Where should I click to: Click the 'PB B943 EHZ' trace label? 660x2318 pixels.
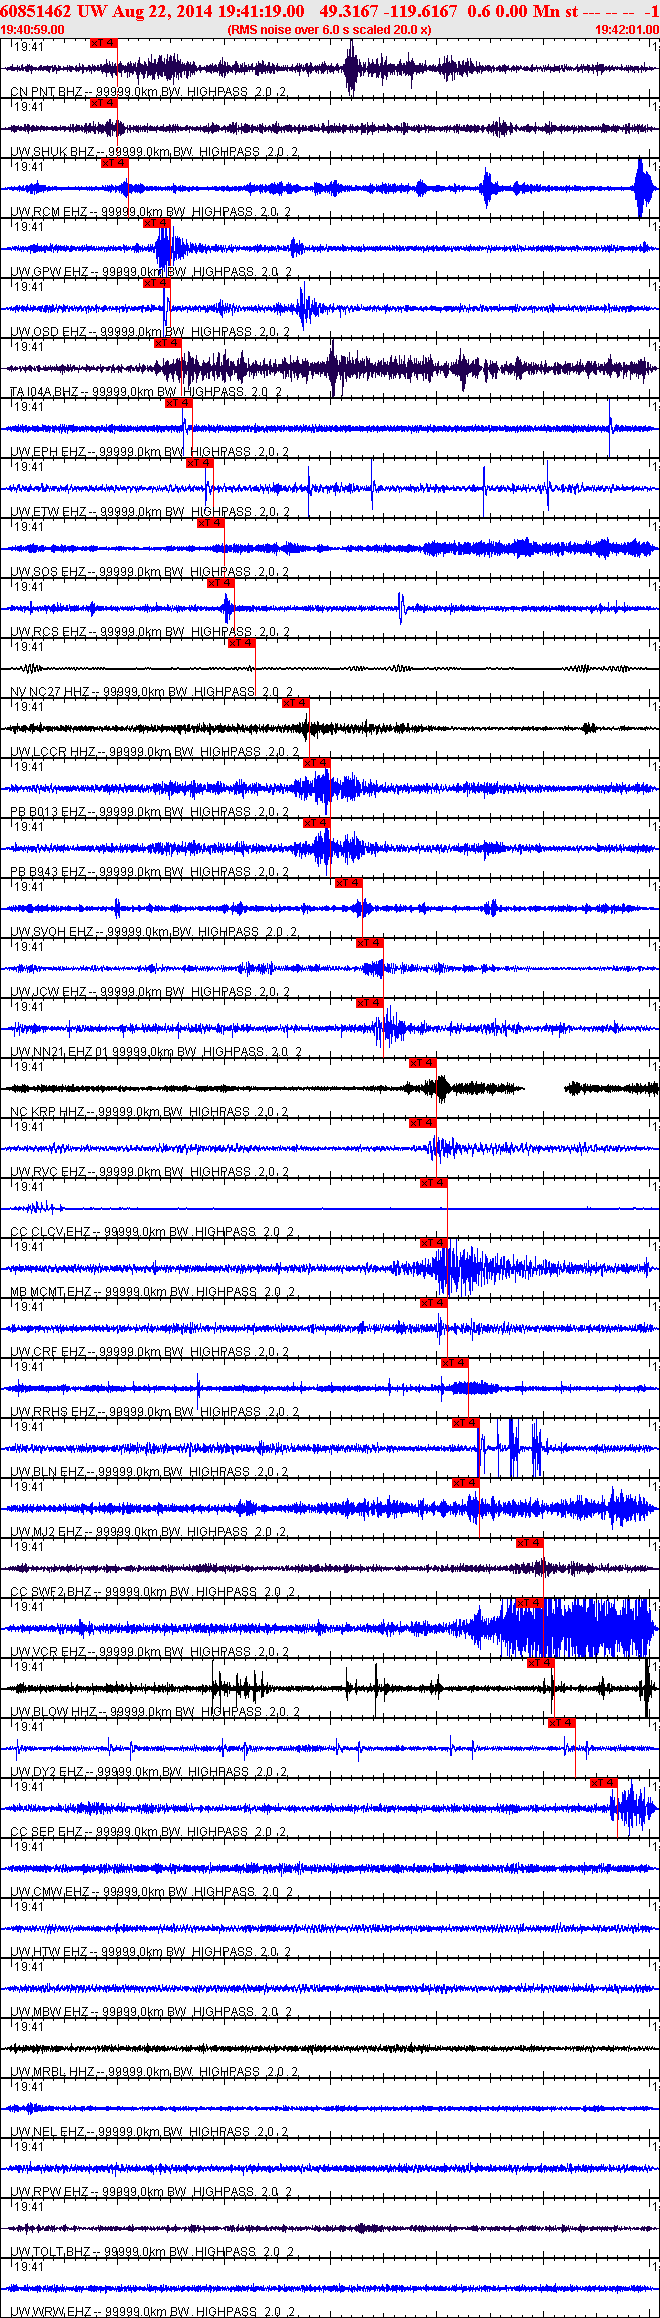tap(48, 872)
